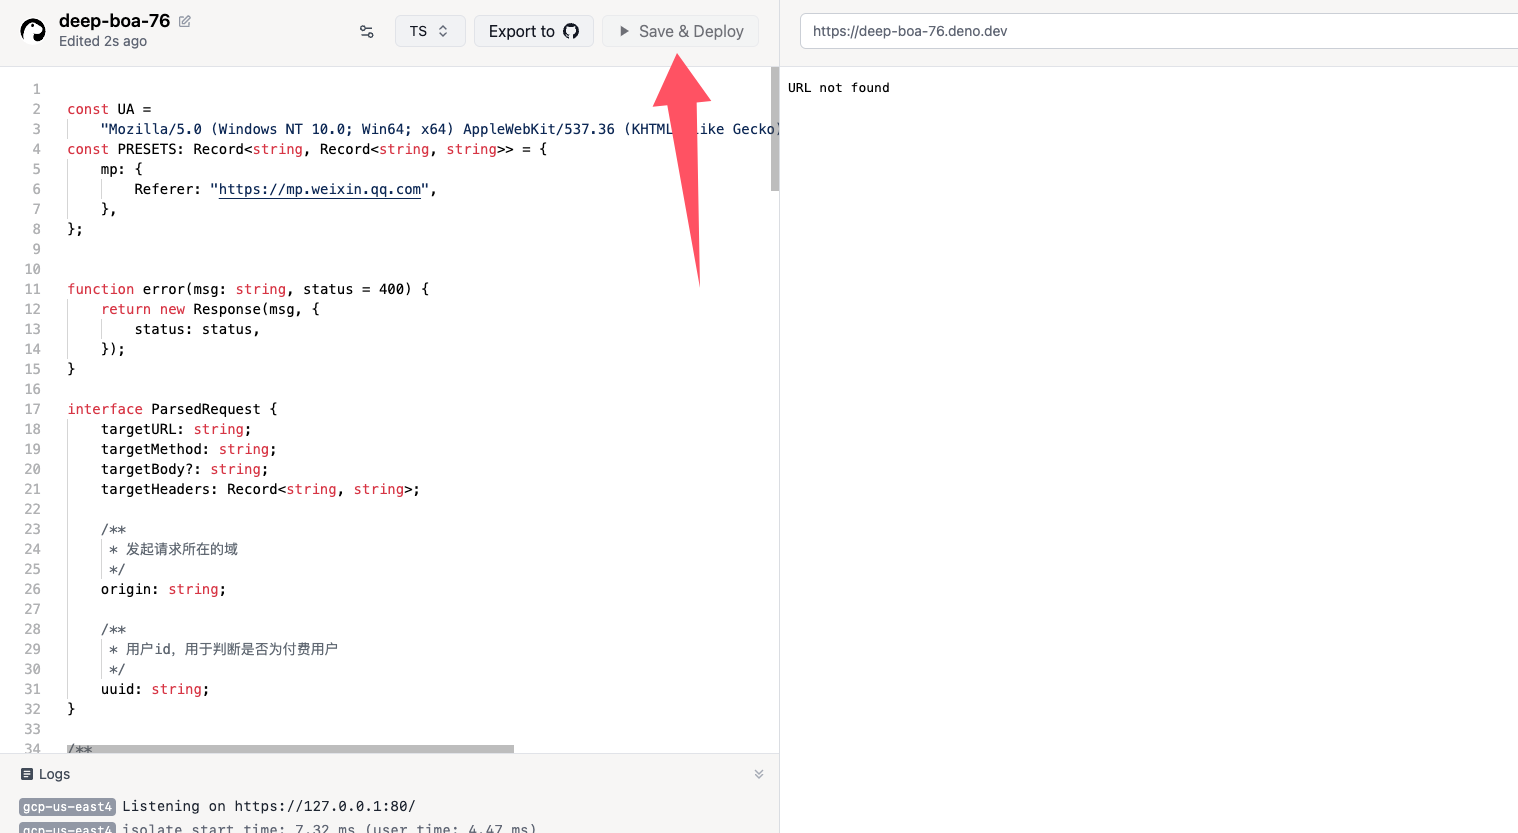
Task: Open the TS language dropdown
Action: (429, 31)
